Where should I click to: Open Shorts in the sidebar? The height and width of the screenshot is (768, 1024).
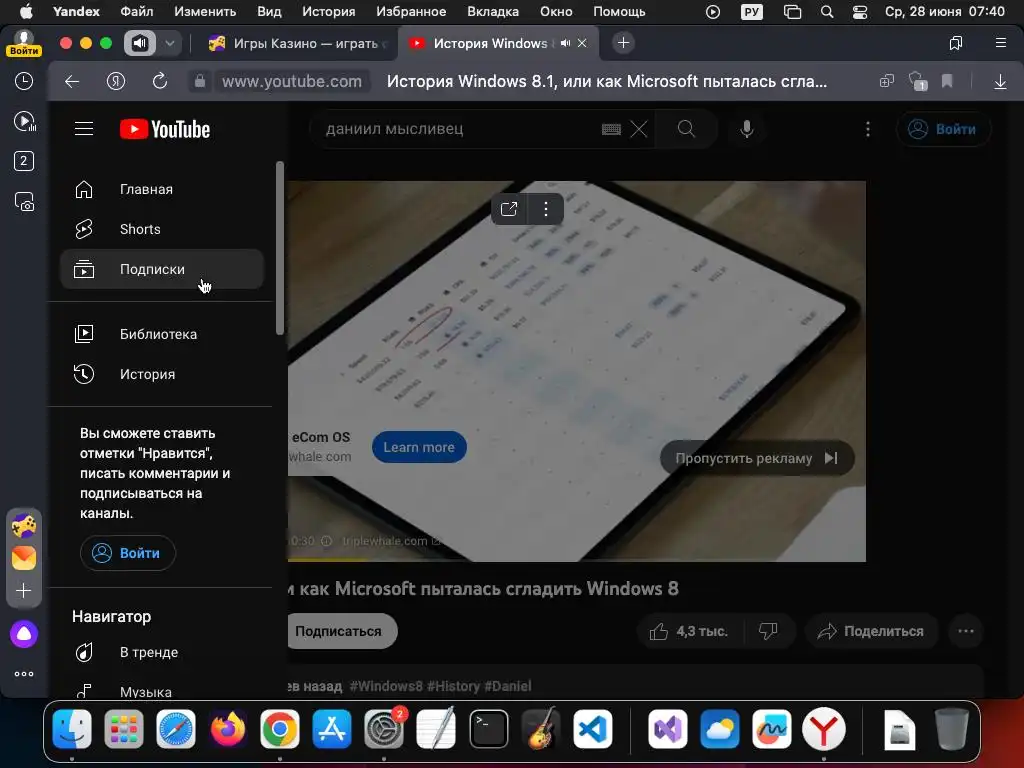162,229
